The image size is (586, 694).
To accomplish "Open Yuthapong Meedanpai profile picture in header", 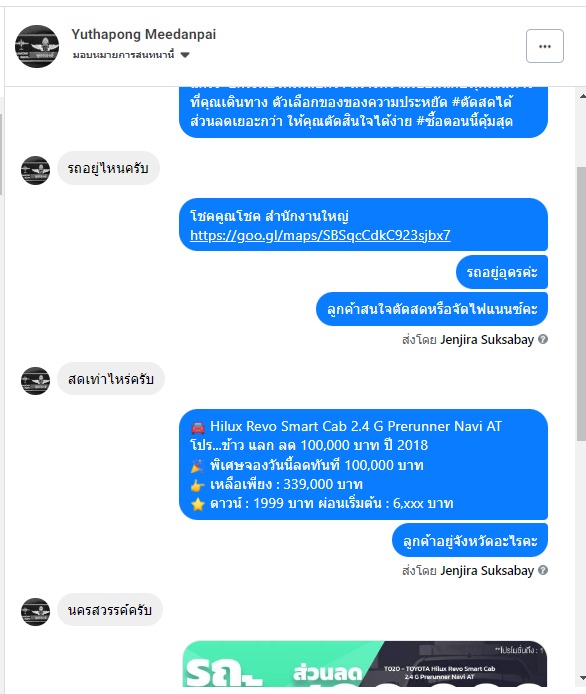I will tap(37, 46).
